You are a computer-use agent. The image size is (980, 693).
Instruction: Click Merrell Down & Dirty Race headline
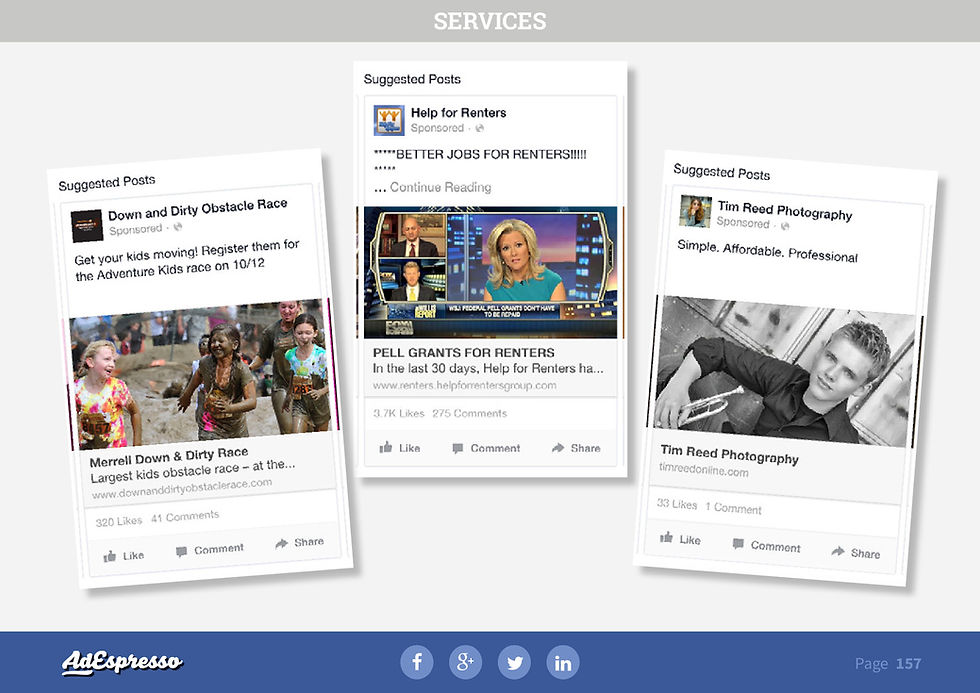(169, 457)
